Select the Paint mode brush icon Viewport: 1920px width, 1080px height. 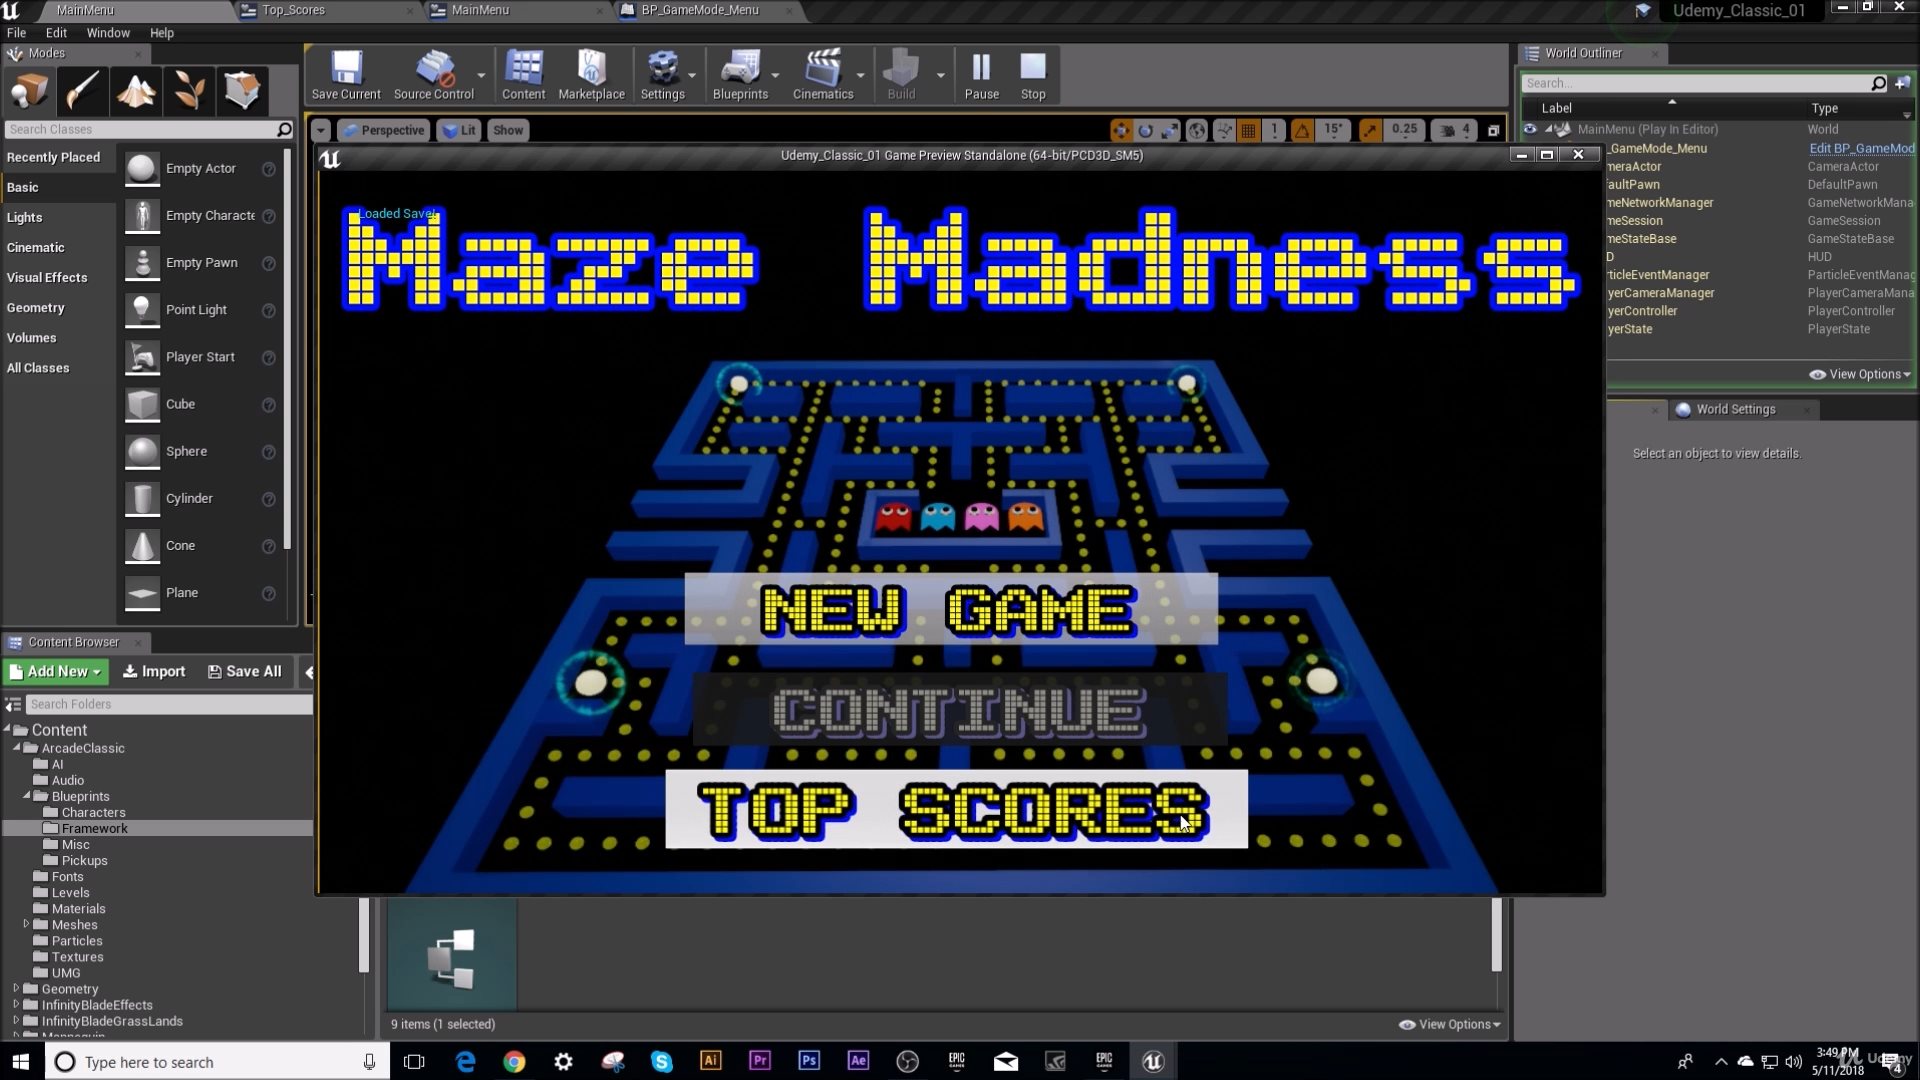click(x=83, y=91)
